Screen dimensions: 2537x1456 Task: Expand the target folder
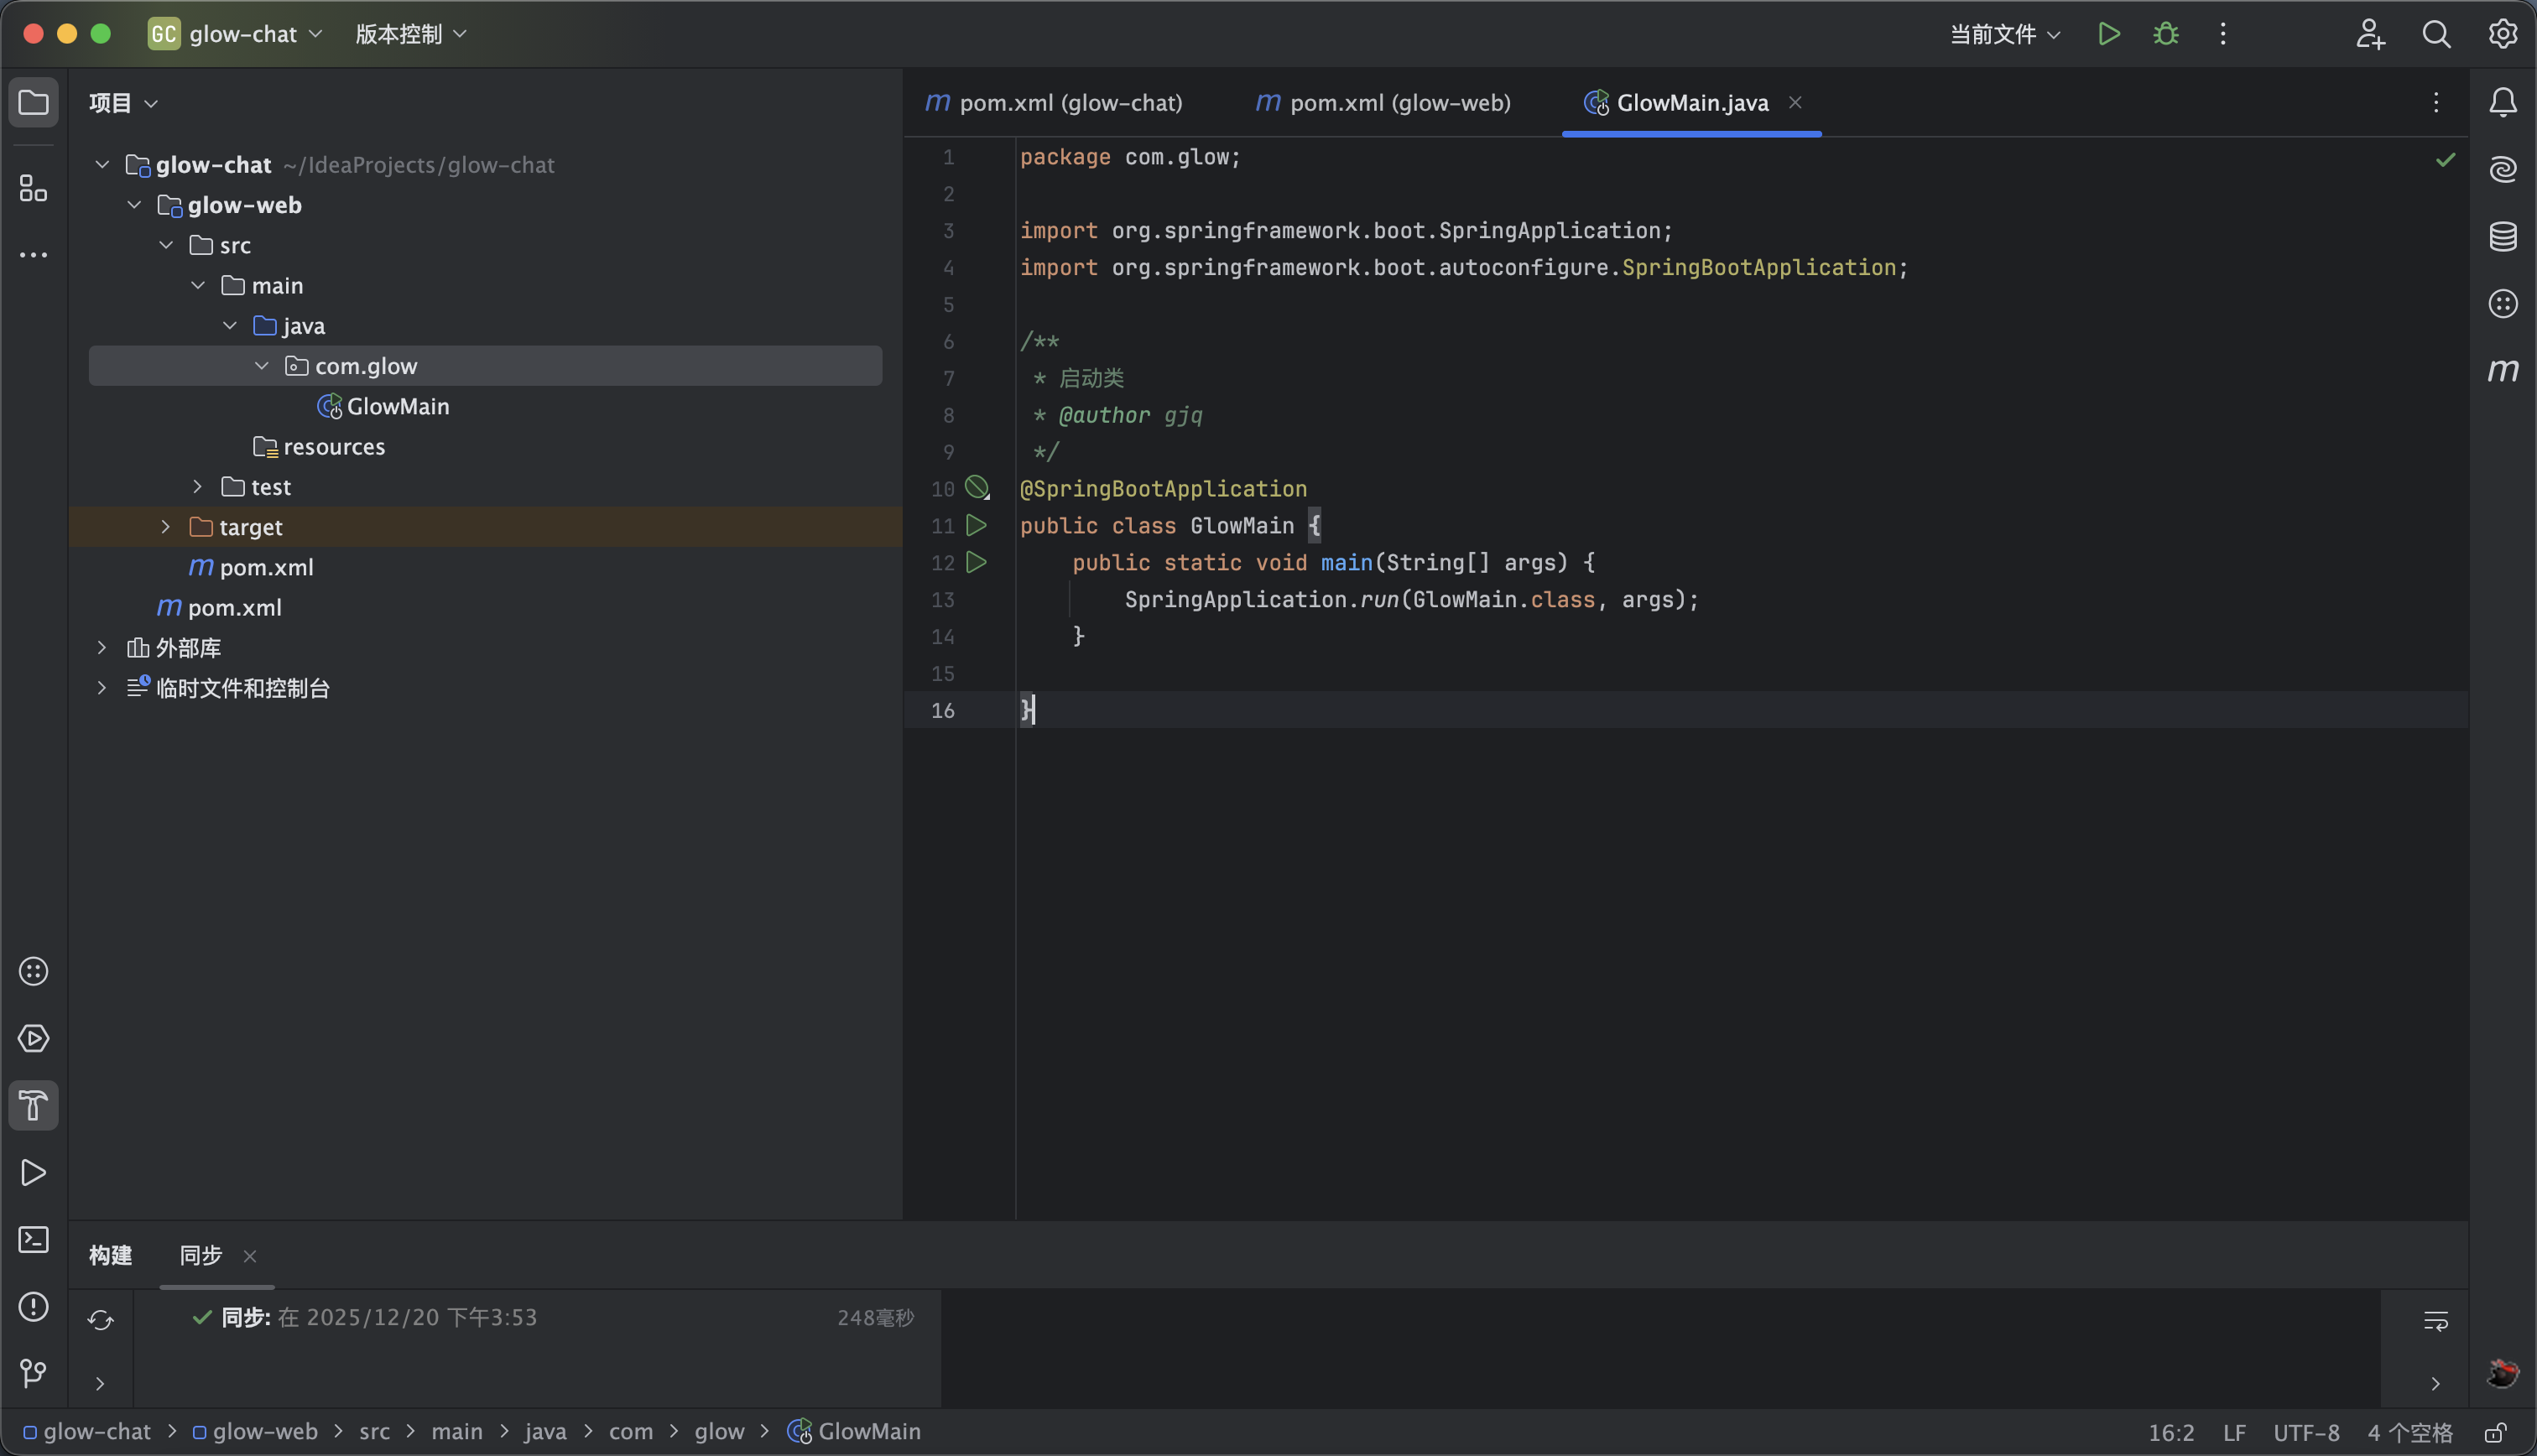click(x=166, y=527)
